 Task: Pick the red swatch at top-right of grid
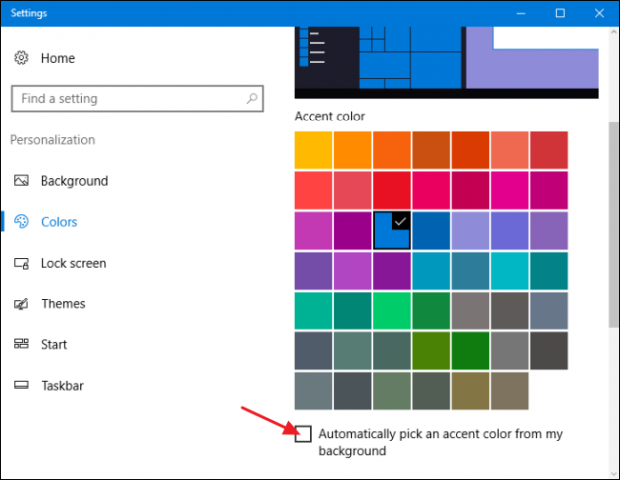549,149
